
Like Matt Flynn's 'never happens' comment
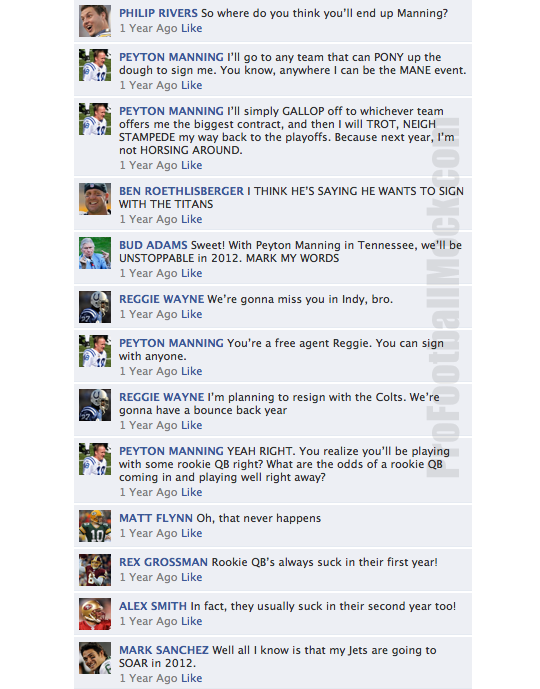[x=192, y=533]
